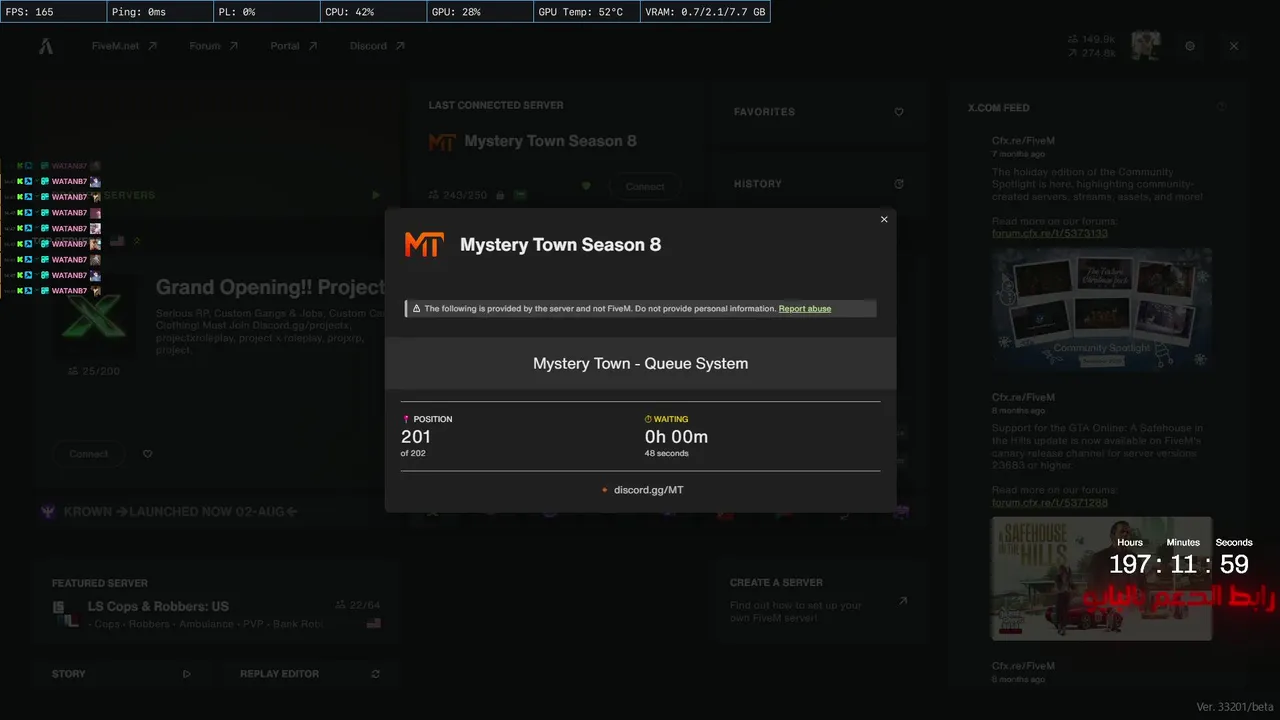Click the FiveM logo in the top bar

point(46,46)
